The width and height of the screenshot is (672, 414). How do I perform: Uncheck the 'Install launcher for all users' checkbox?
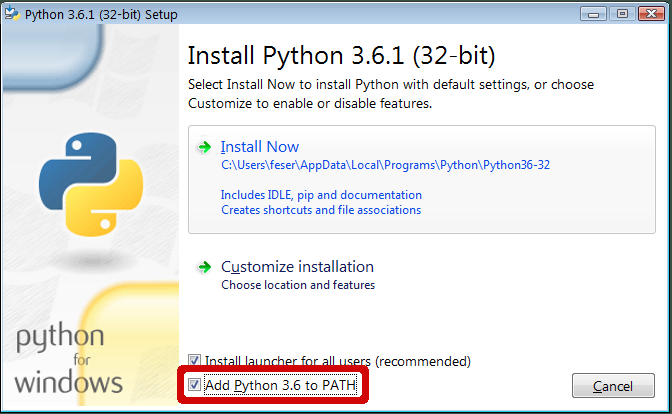click(x=194, y=360)
